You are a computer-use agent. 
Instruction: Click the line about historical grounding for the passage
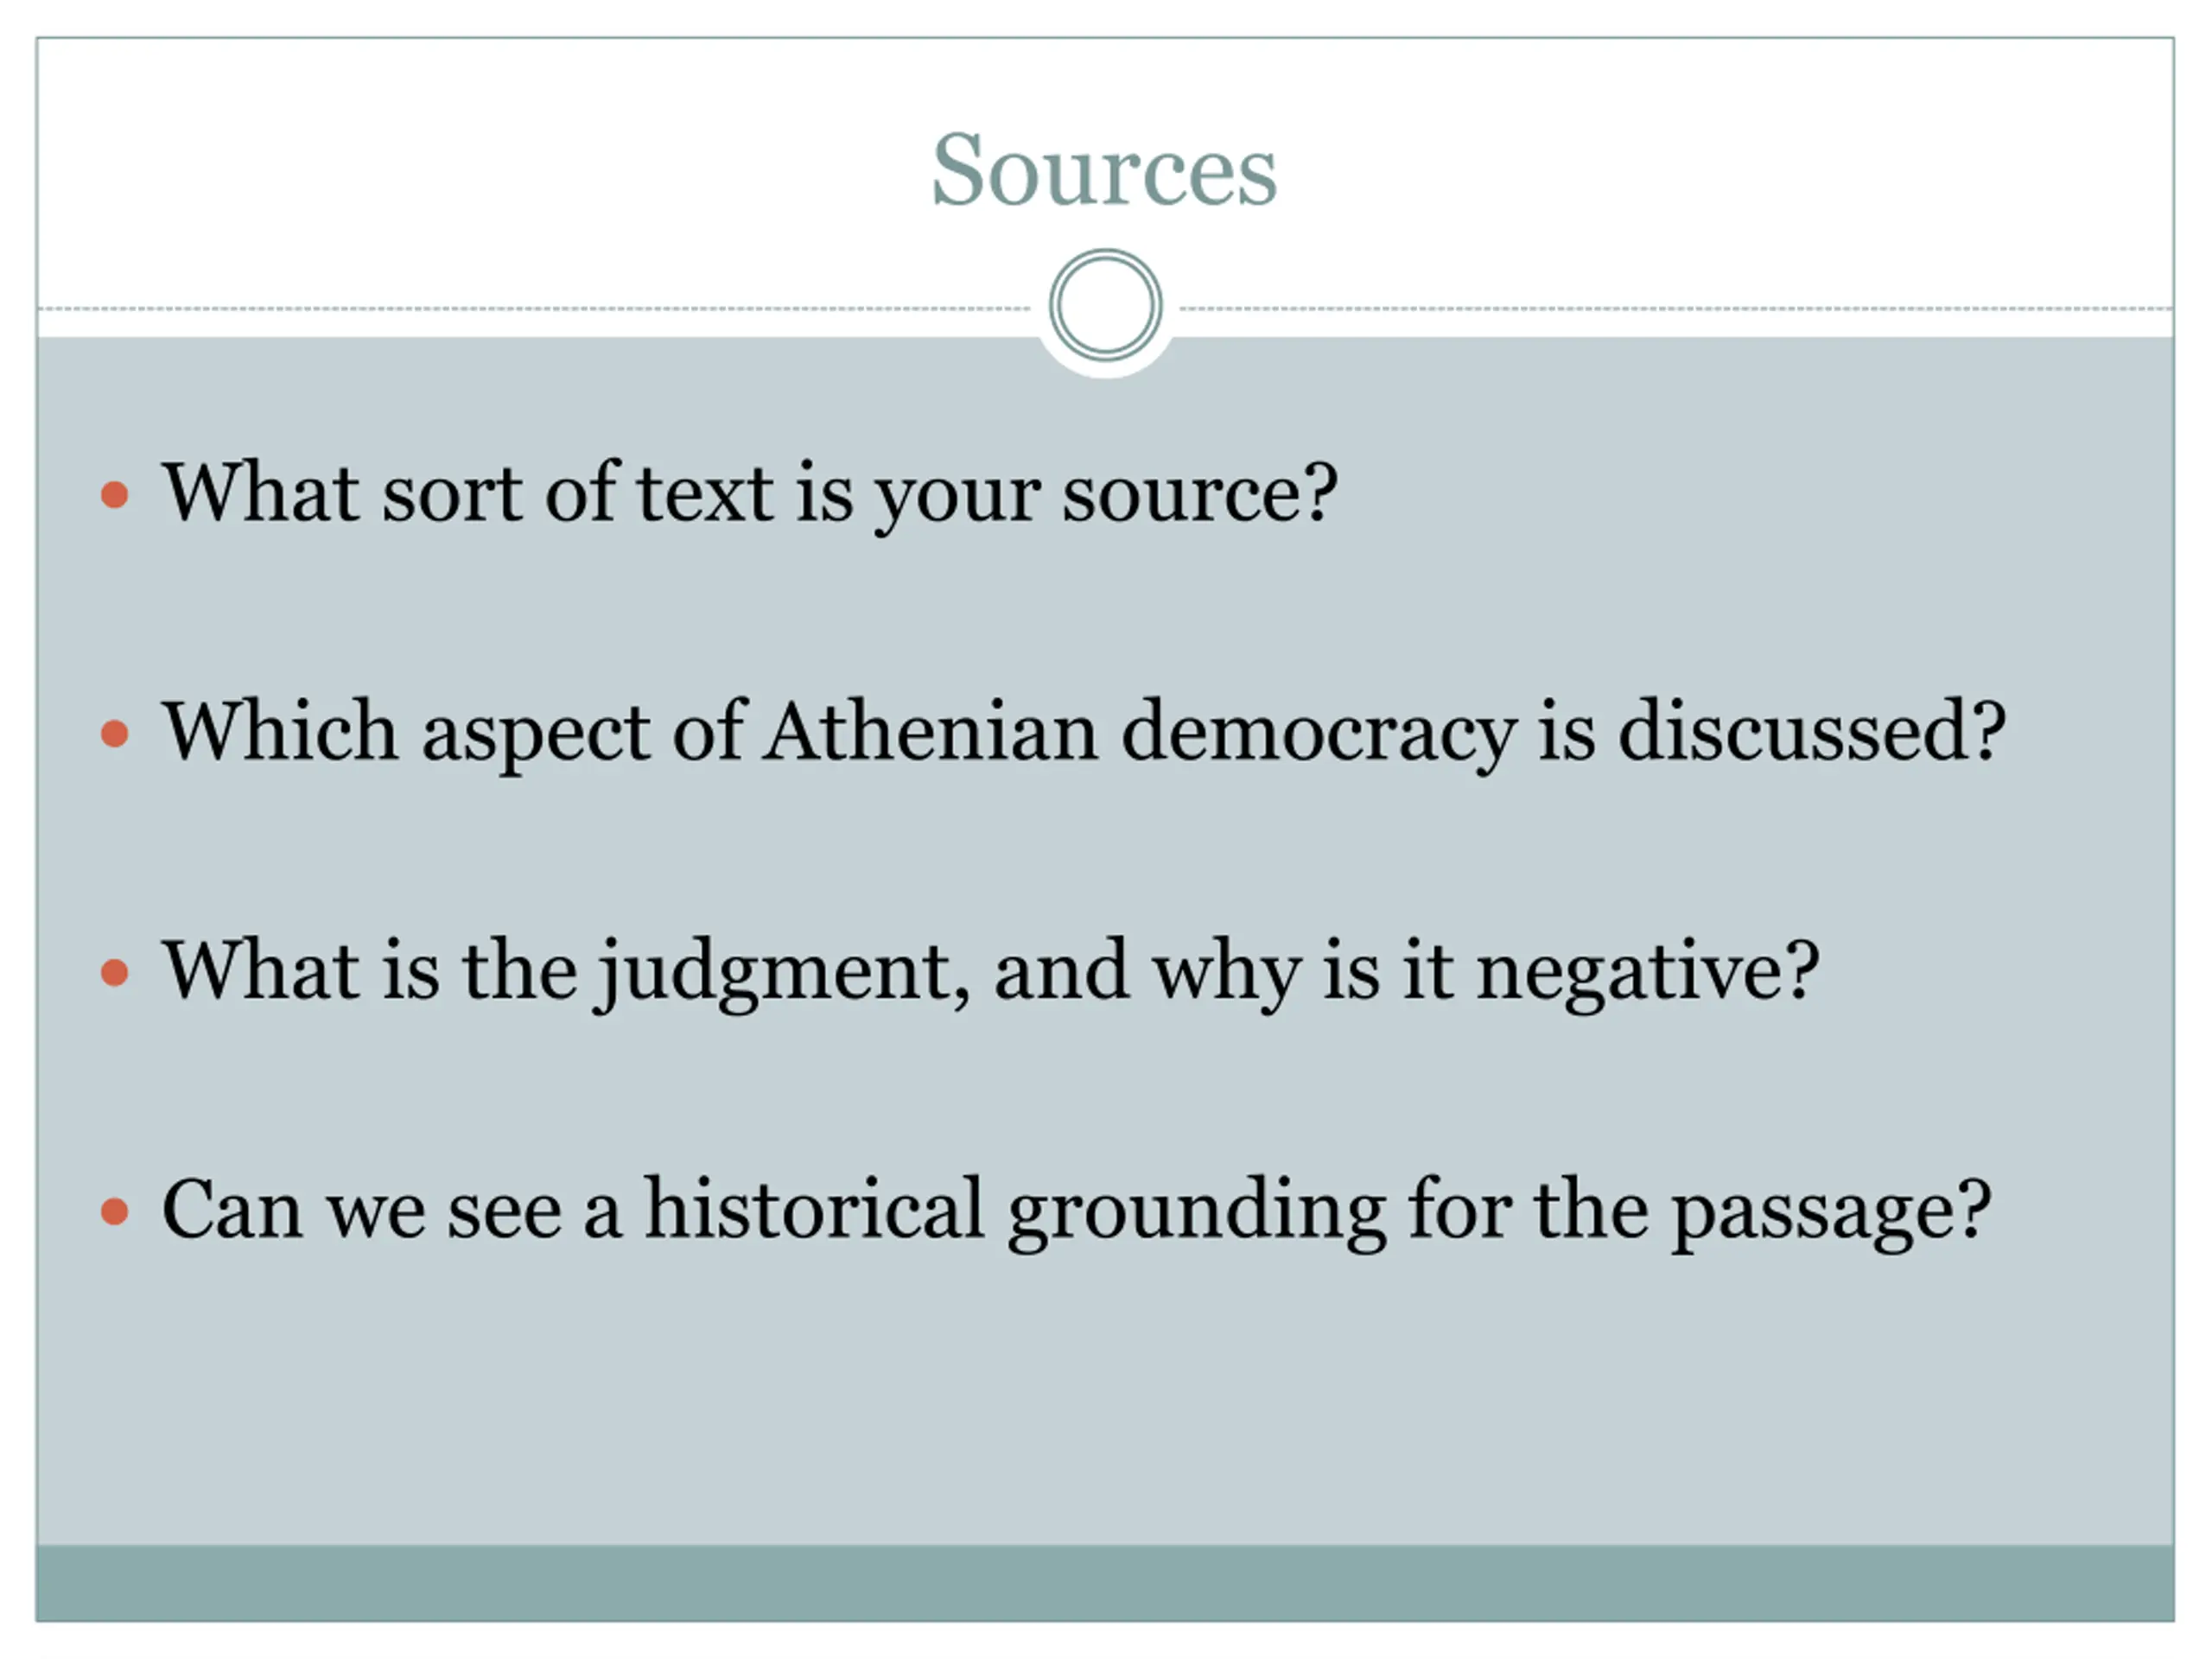(1077, 1212)
